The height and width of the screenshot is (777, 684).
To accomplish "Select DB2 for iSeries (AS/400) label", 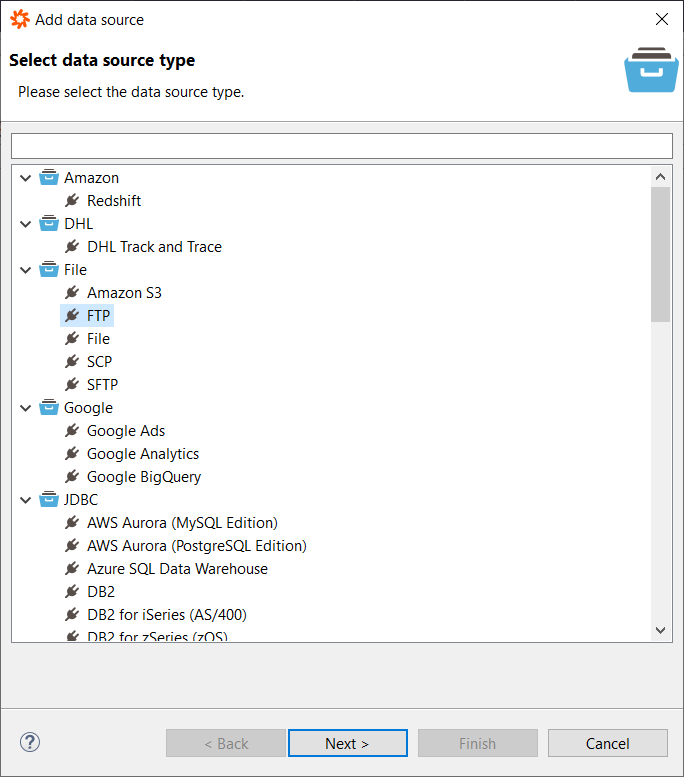I will (167, 615).
